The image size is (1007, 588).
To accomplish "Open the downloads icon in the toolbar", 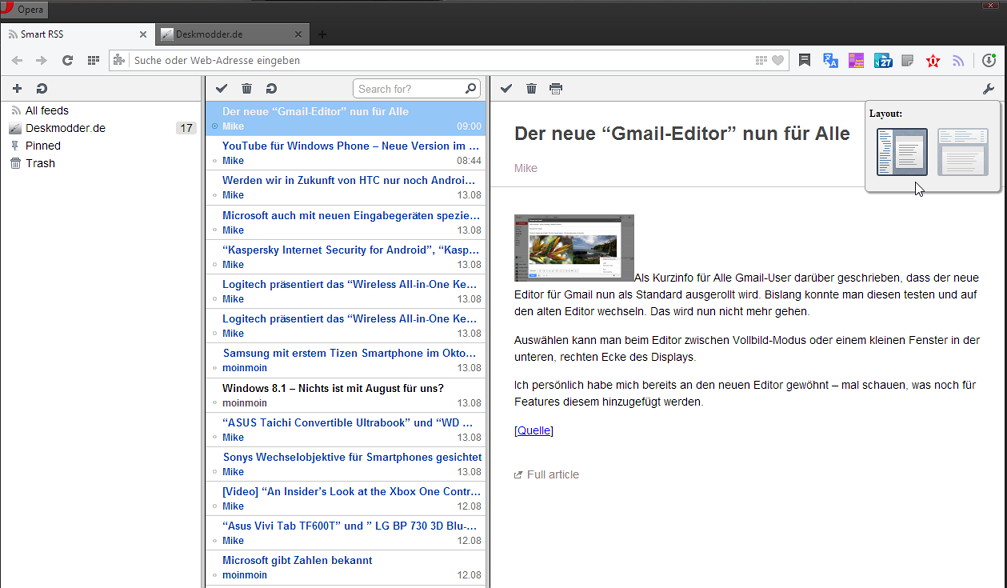I will pos(989,60).
